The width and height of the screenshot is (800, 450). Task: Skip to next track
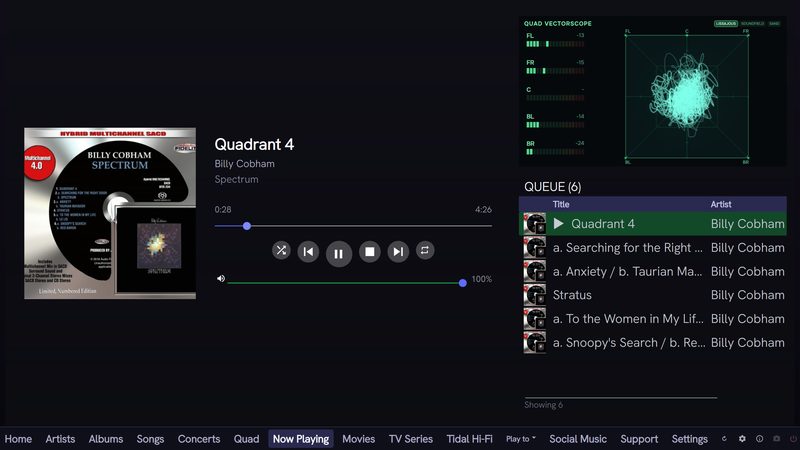click(398, 252)
